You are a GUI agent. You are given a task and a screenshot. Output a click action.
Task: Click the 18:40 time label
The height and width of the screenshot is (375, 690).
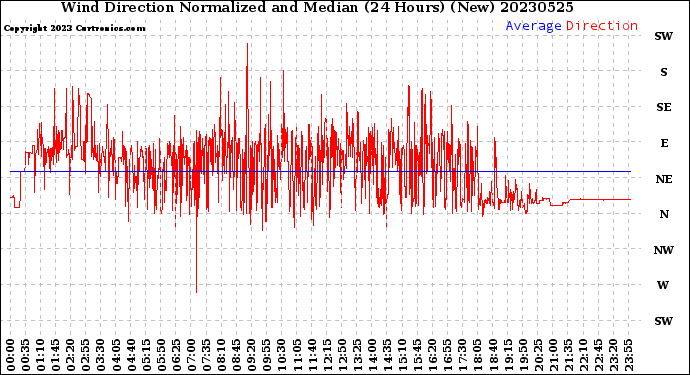(x=492, y=355)
